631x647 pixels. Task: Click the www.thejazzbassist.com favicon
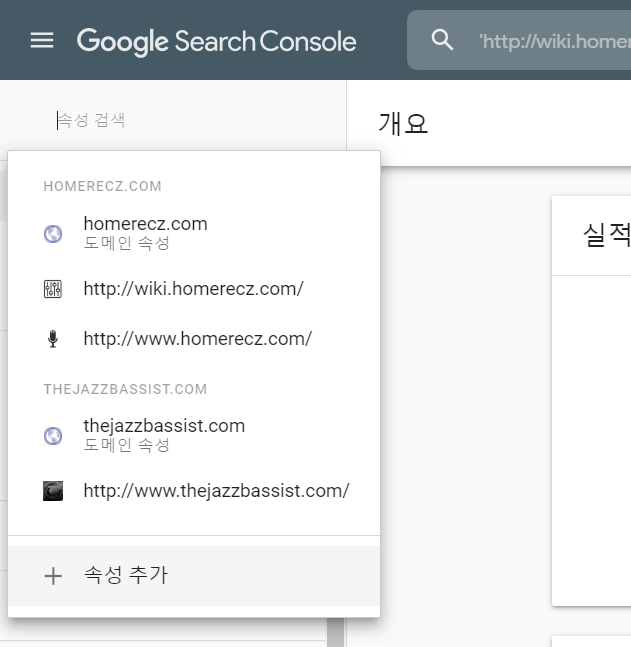pyautogui.click(x=53, y=491)
